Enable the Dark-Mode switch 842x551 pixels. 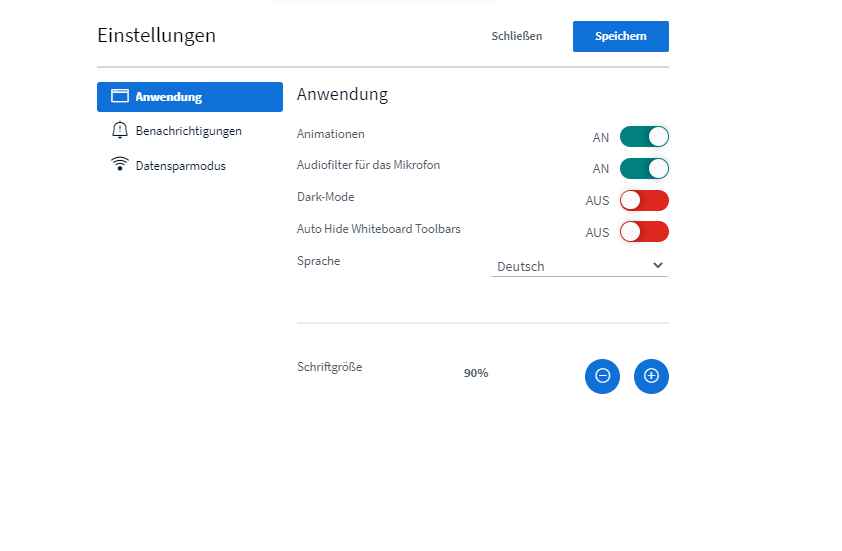[x=644, y=200]
